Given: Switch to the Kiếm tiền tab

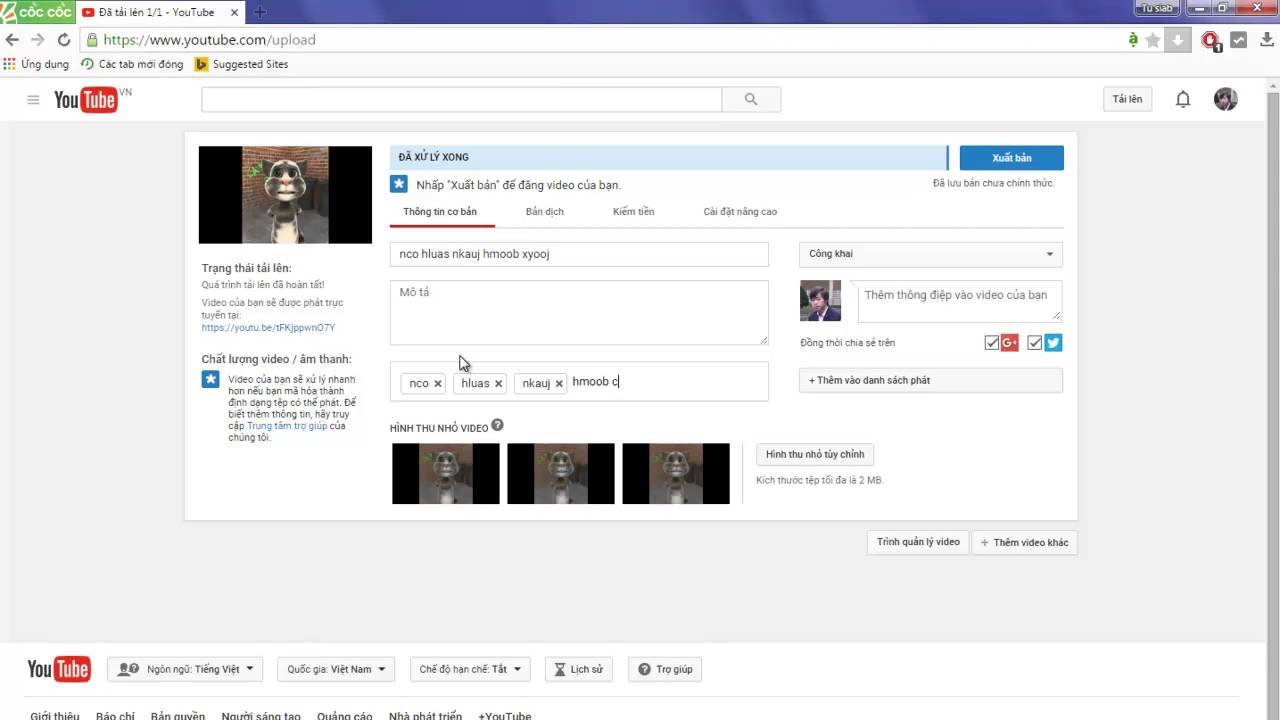Looking at the screenshot, I should (x=633, y=212).
